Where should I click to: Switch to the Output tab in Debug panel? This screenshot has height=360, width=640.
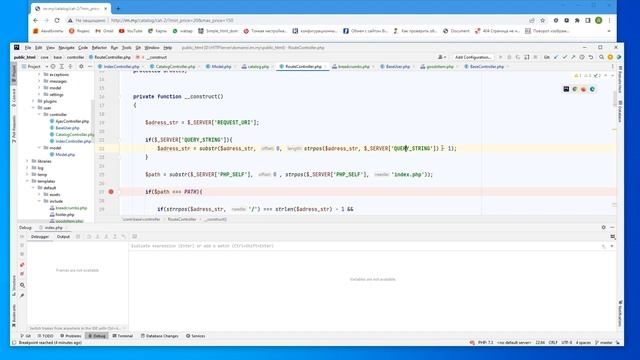63,237
